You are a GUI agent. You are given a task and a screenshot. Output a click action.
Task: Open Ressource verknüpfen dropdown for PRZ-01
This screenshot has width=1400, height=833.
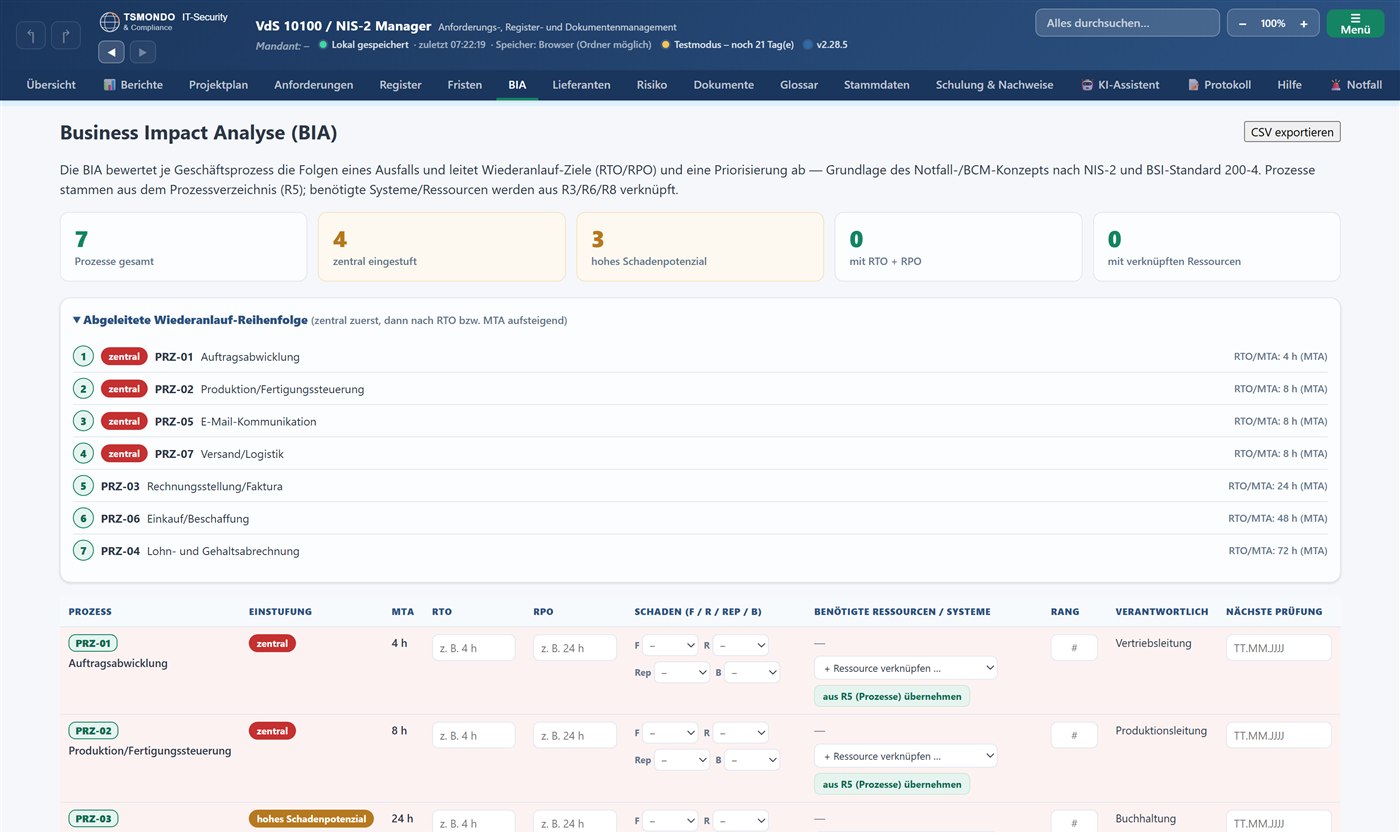pos(906,668)
